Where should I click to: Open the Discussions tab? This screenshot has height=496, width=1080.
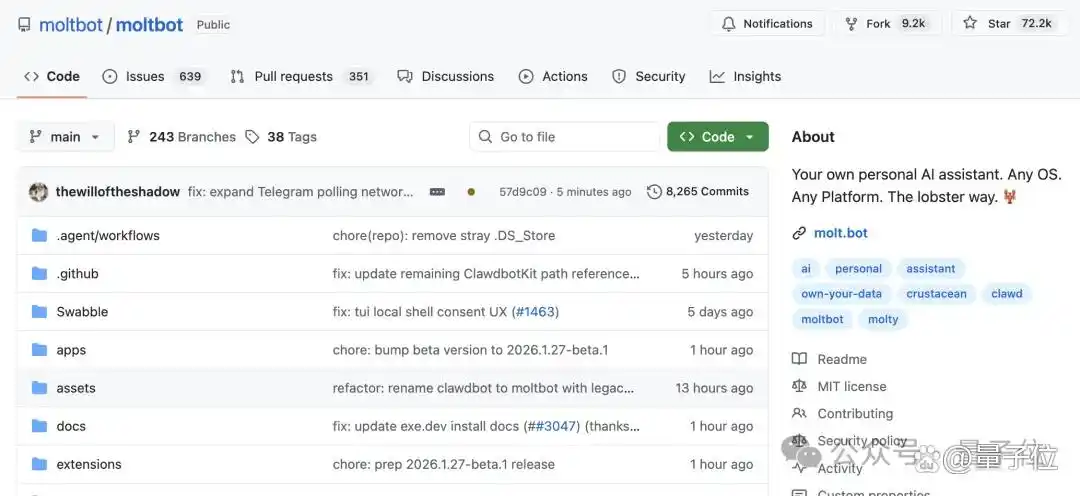pyautogui.click(x=446, y=76)
